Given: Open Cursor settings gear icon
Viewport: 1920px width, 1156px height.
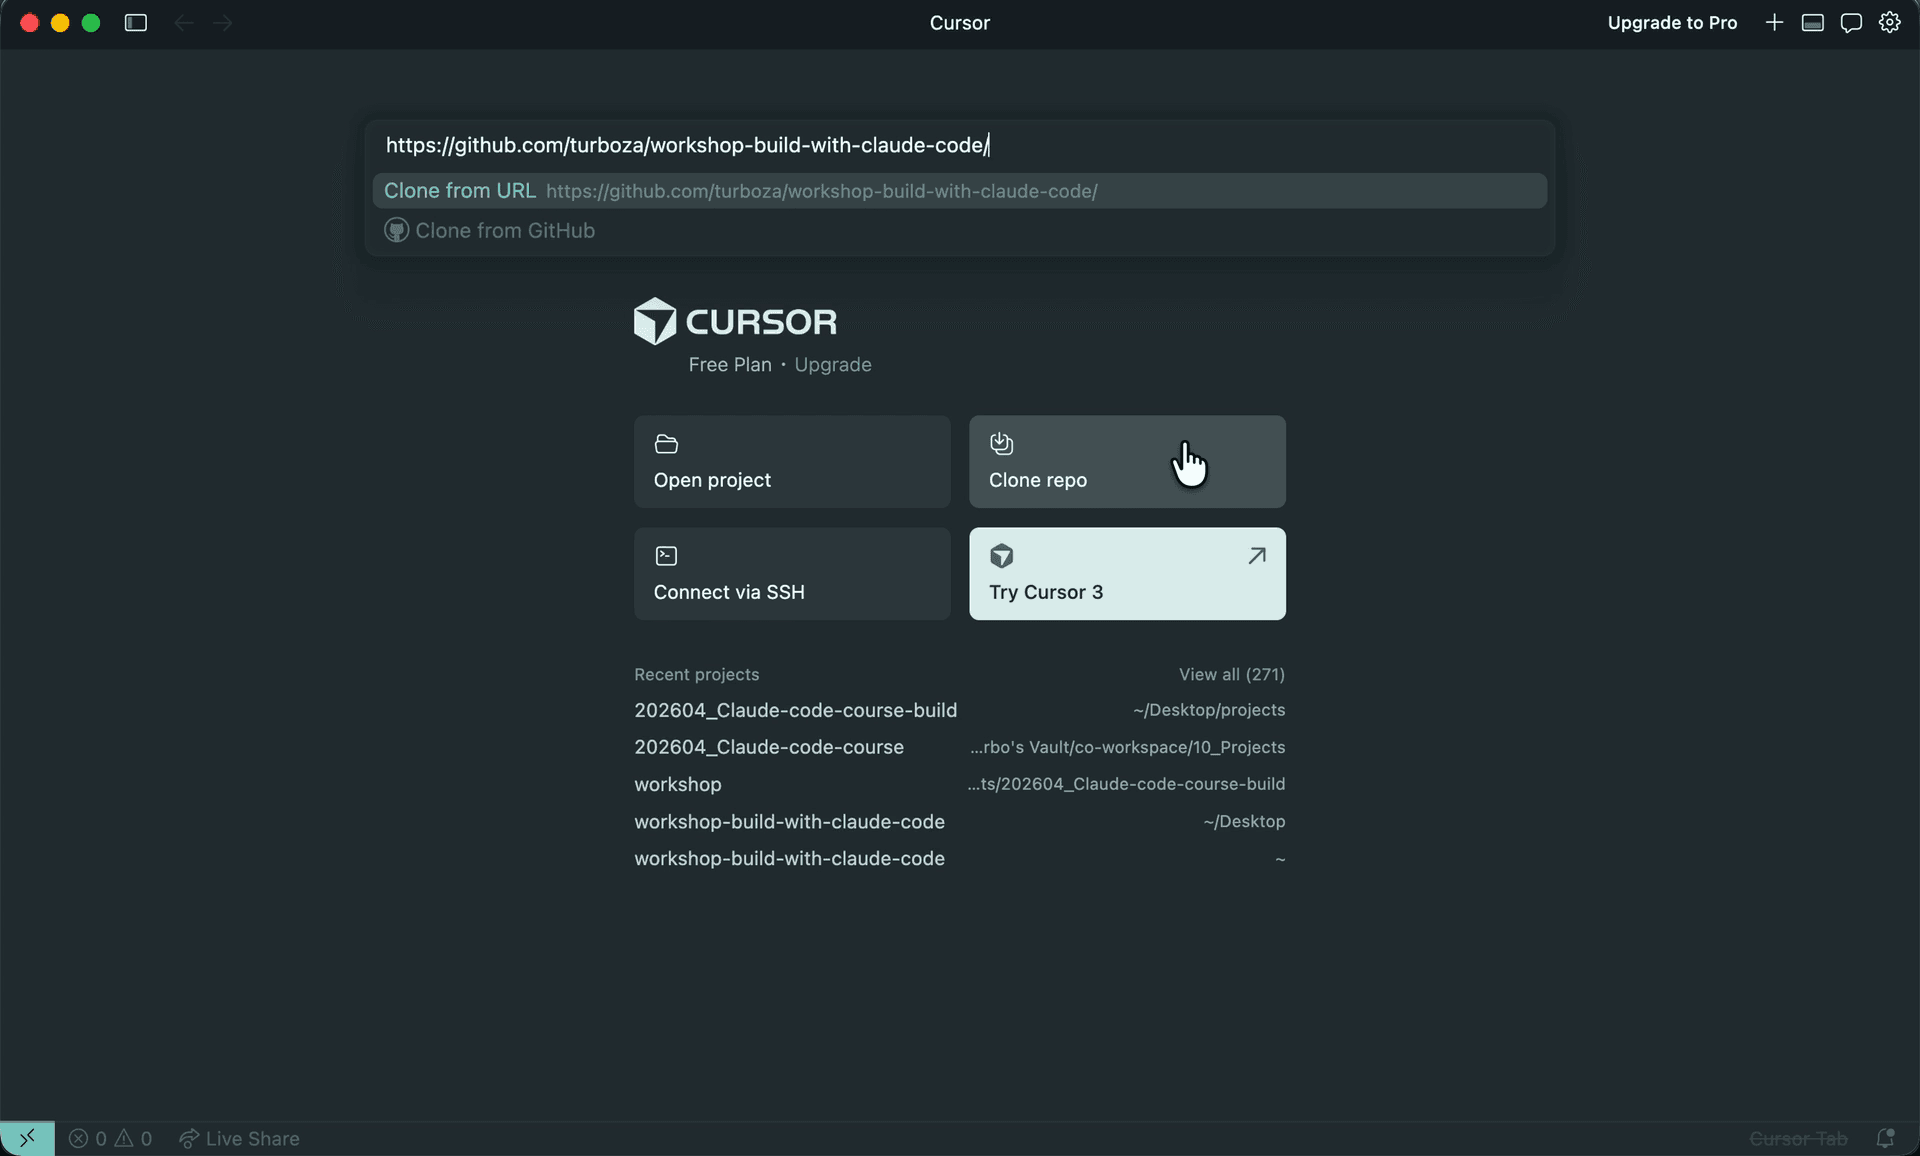Looking at the screenshot, I should 1889,22.
